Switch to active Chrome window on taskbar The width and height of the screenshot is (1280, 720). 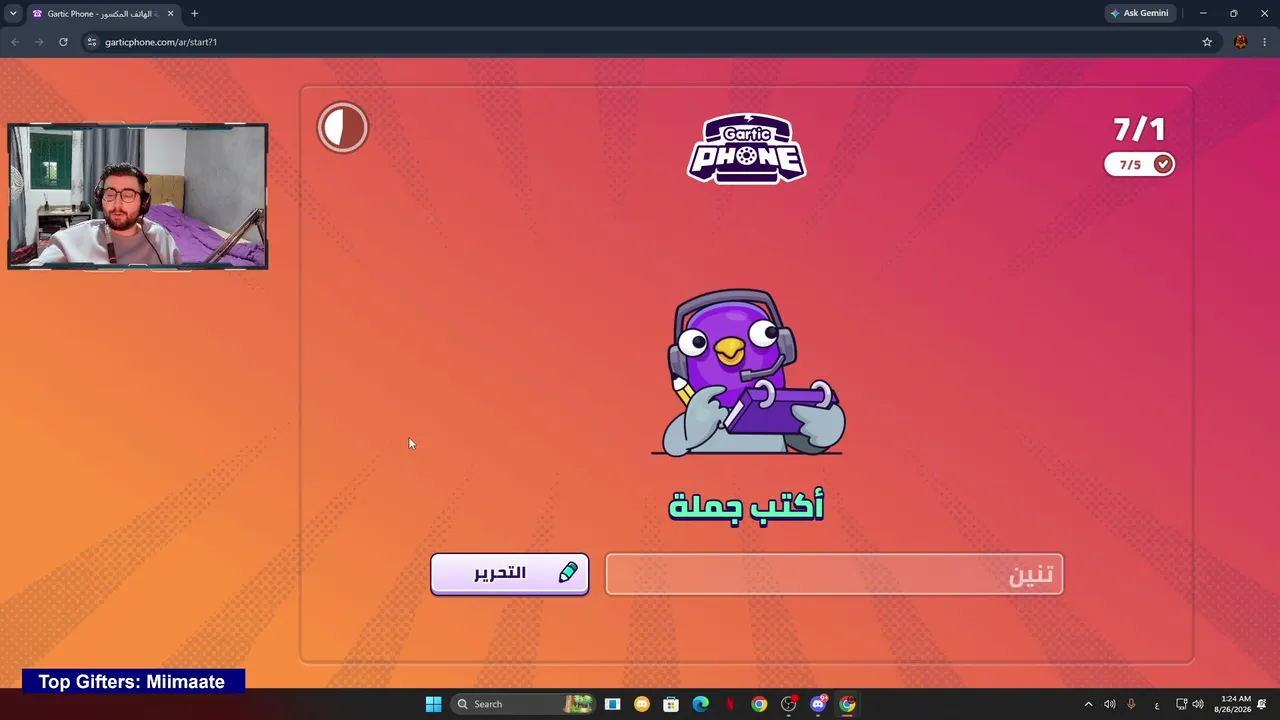[x=848, y=704]
